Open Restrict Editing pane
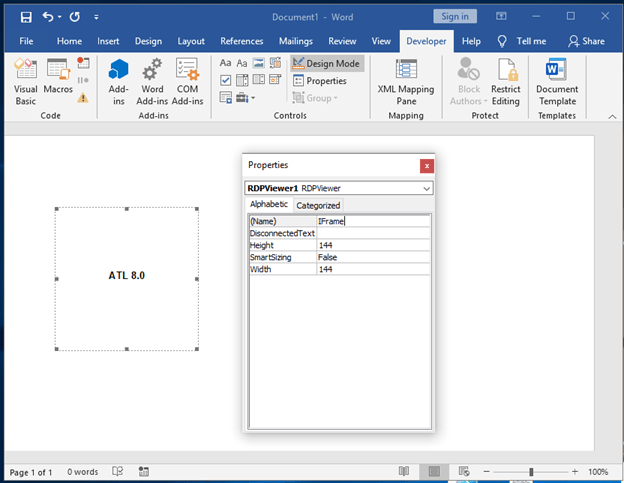Image resolution: width=624 pixels, height=483 pixels. coord(505,81)
